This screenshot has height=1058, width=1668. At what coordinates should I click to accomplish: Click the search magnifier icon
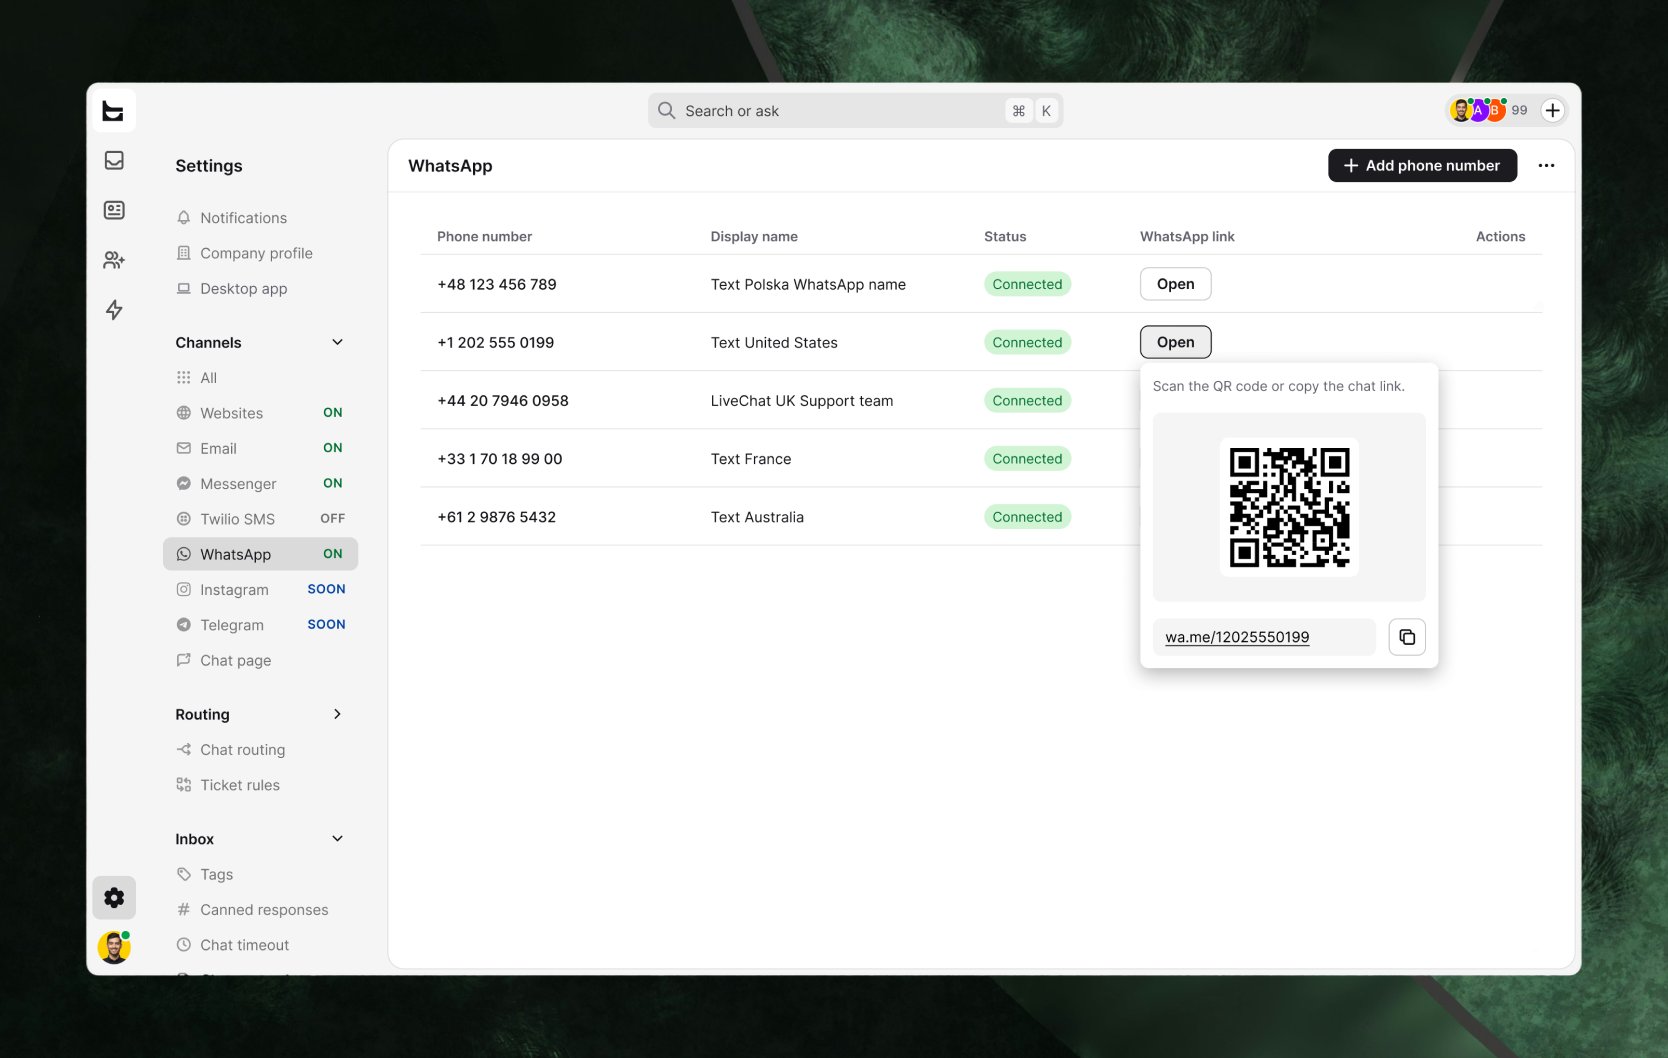(666, 111)
